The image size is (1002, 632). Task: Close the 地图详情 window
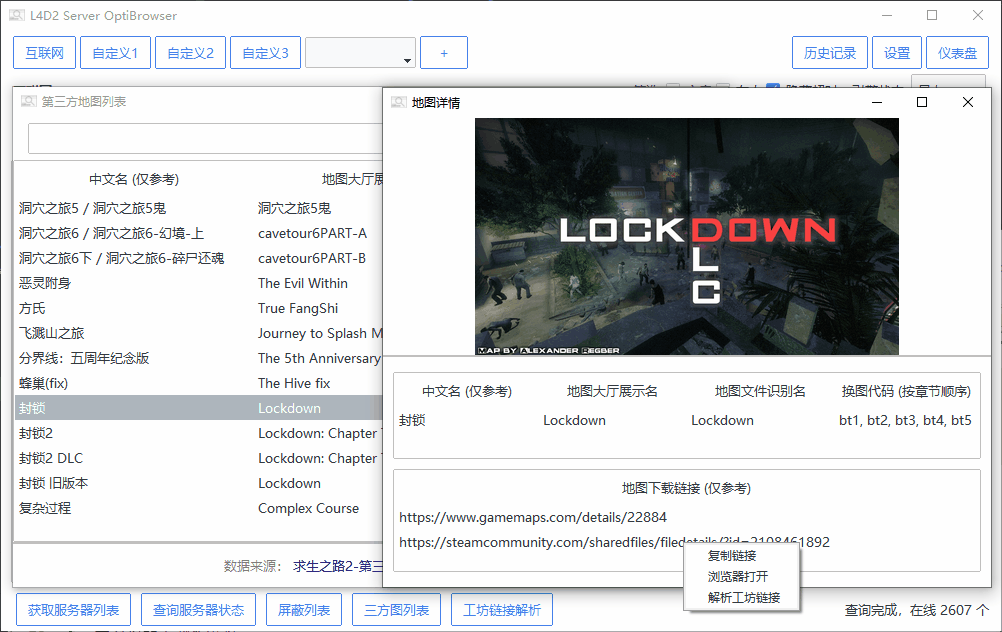coord(967,102)
